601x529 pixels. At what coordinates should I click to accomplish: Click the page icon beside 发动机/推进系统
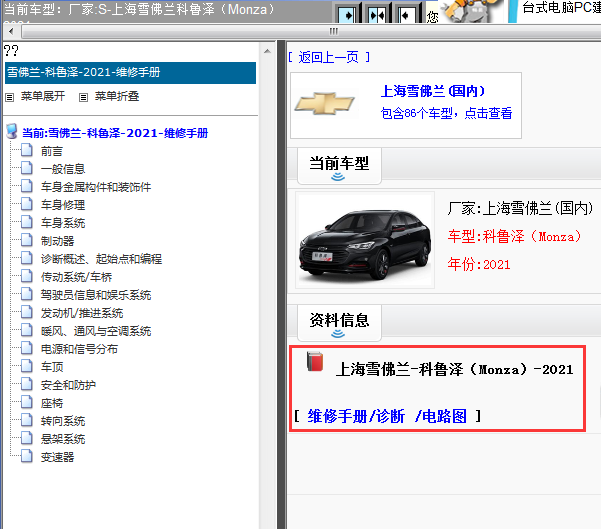(x=26, y=312)
